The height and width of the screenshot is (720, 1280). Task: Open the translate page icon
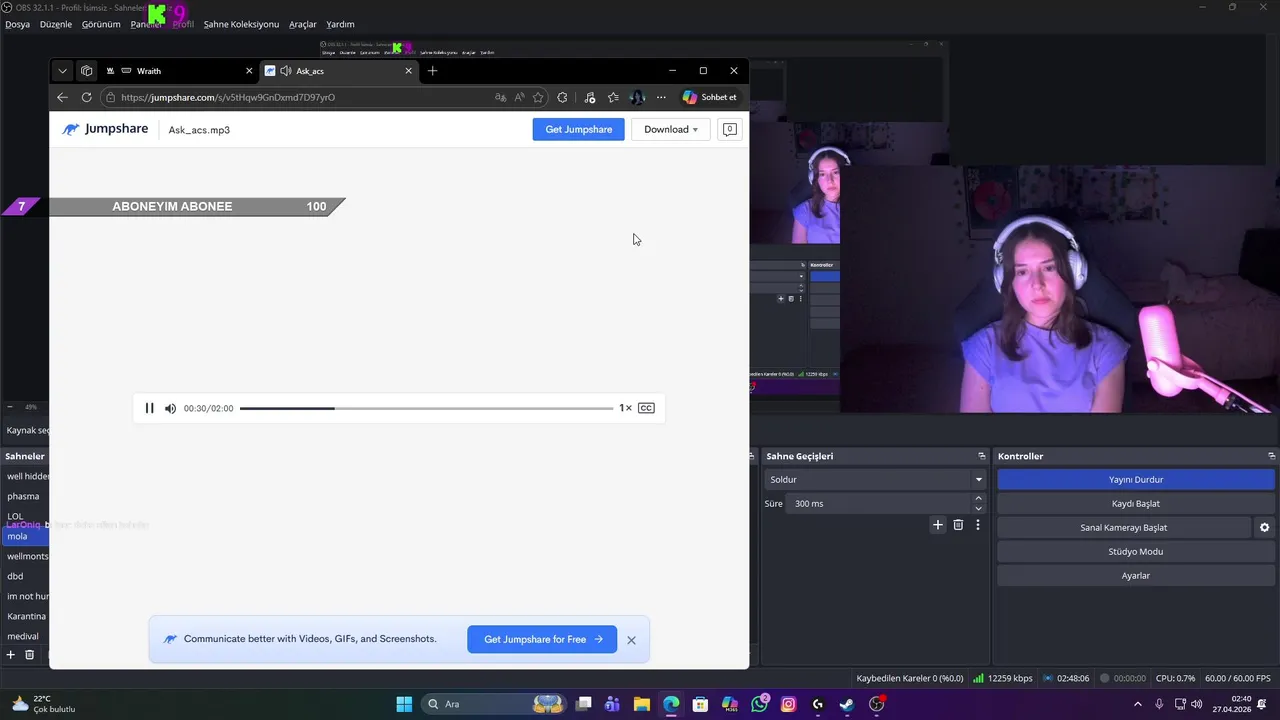coord(500,97)
